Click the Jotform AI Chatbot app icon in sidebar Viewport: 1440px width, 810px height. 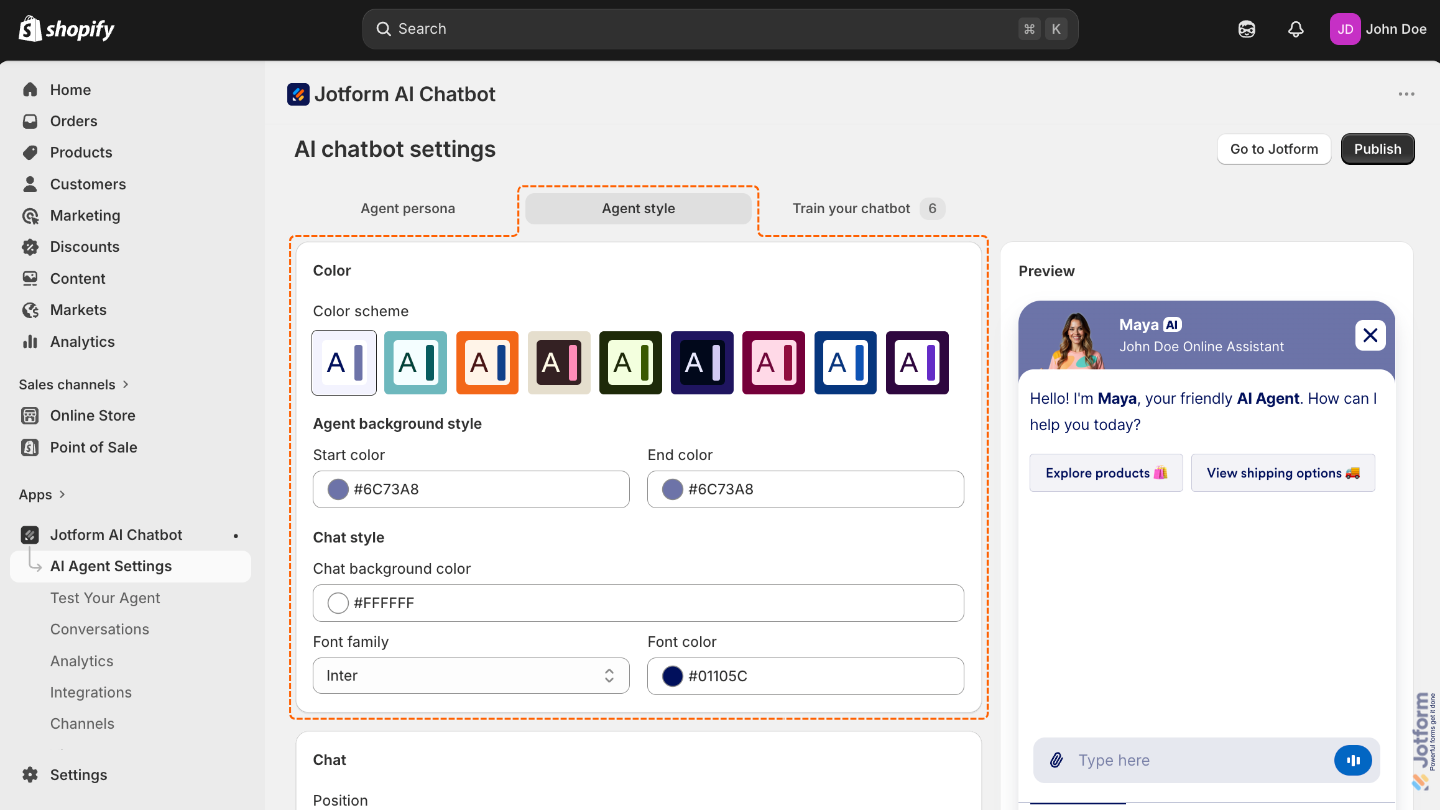click(30, 534)
